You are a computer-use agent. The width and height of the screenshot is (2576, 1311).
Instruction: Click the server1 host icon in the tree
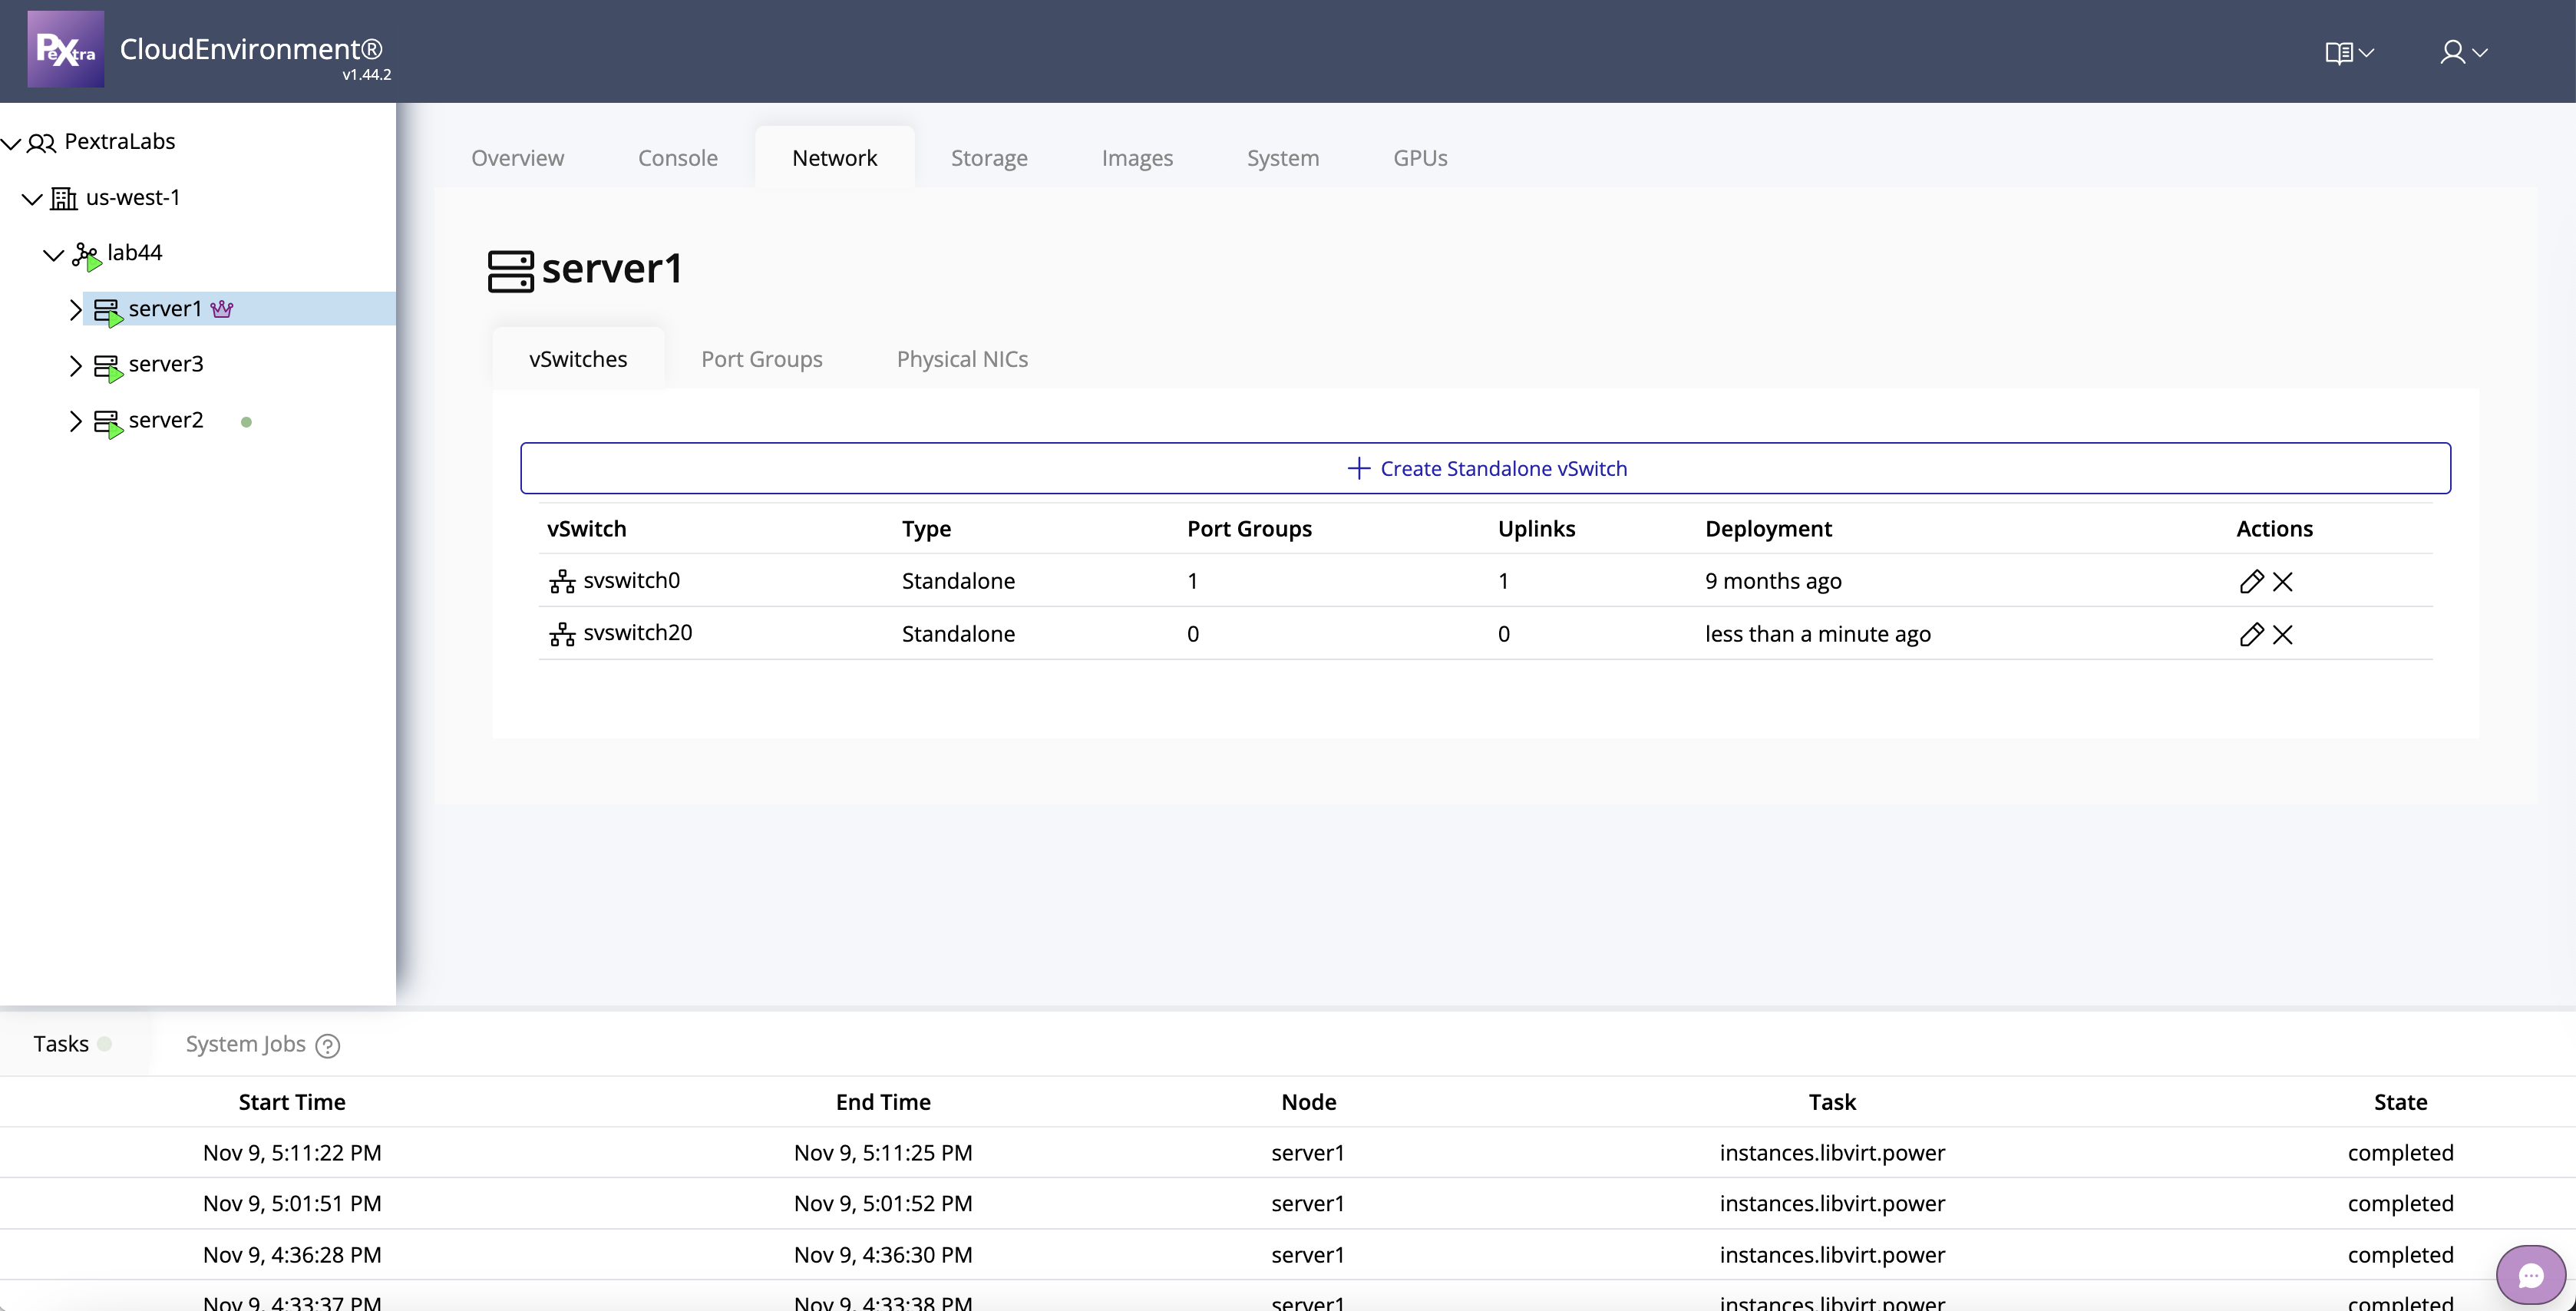point(110,309)
